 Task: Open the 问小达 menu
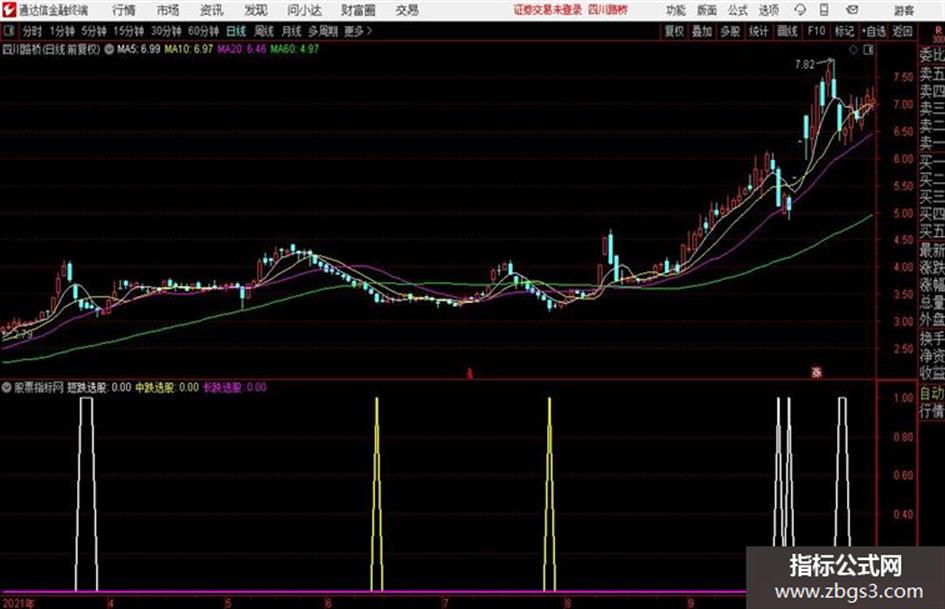[304, 10]
